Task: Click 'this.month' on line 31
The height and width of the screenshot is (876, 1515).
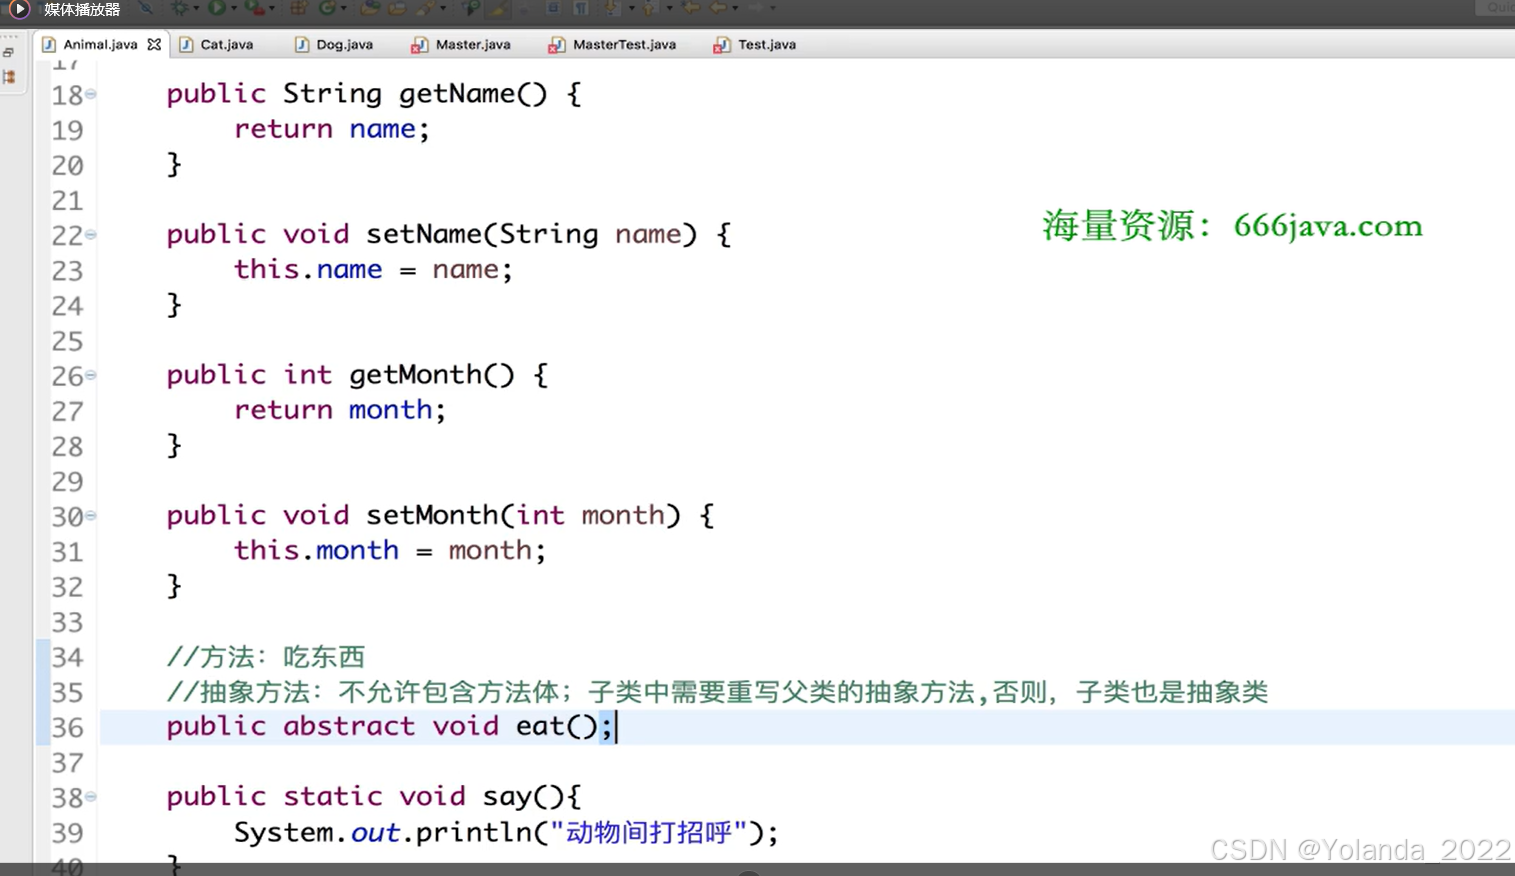Action: (316, 550)
